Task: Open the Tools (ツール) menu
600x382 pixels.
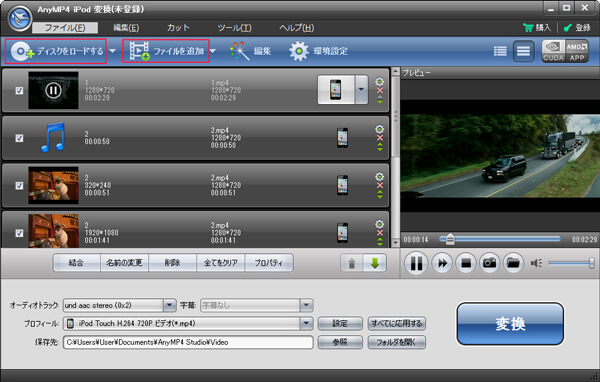Action: click(x=234, y=28)
